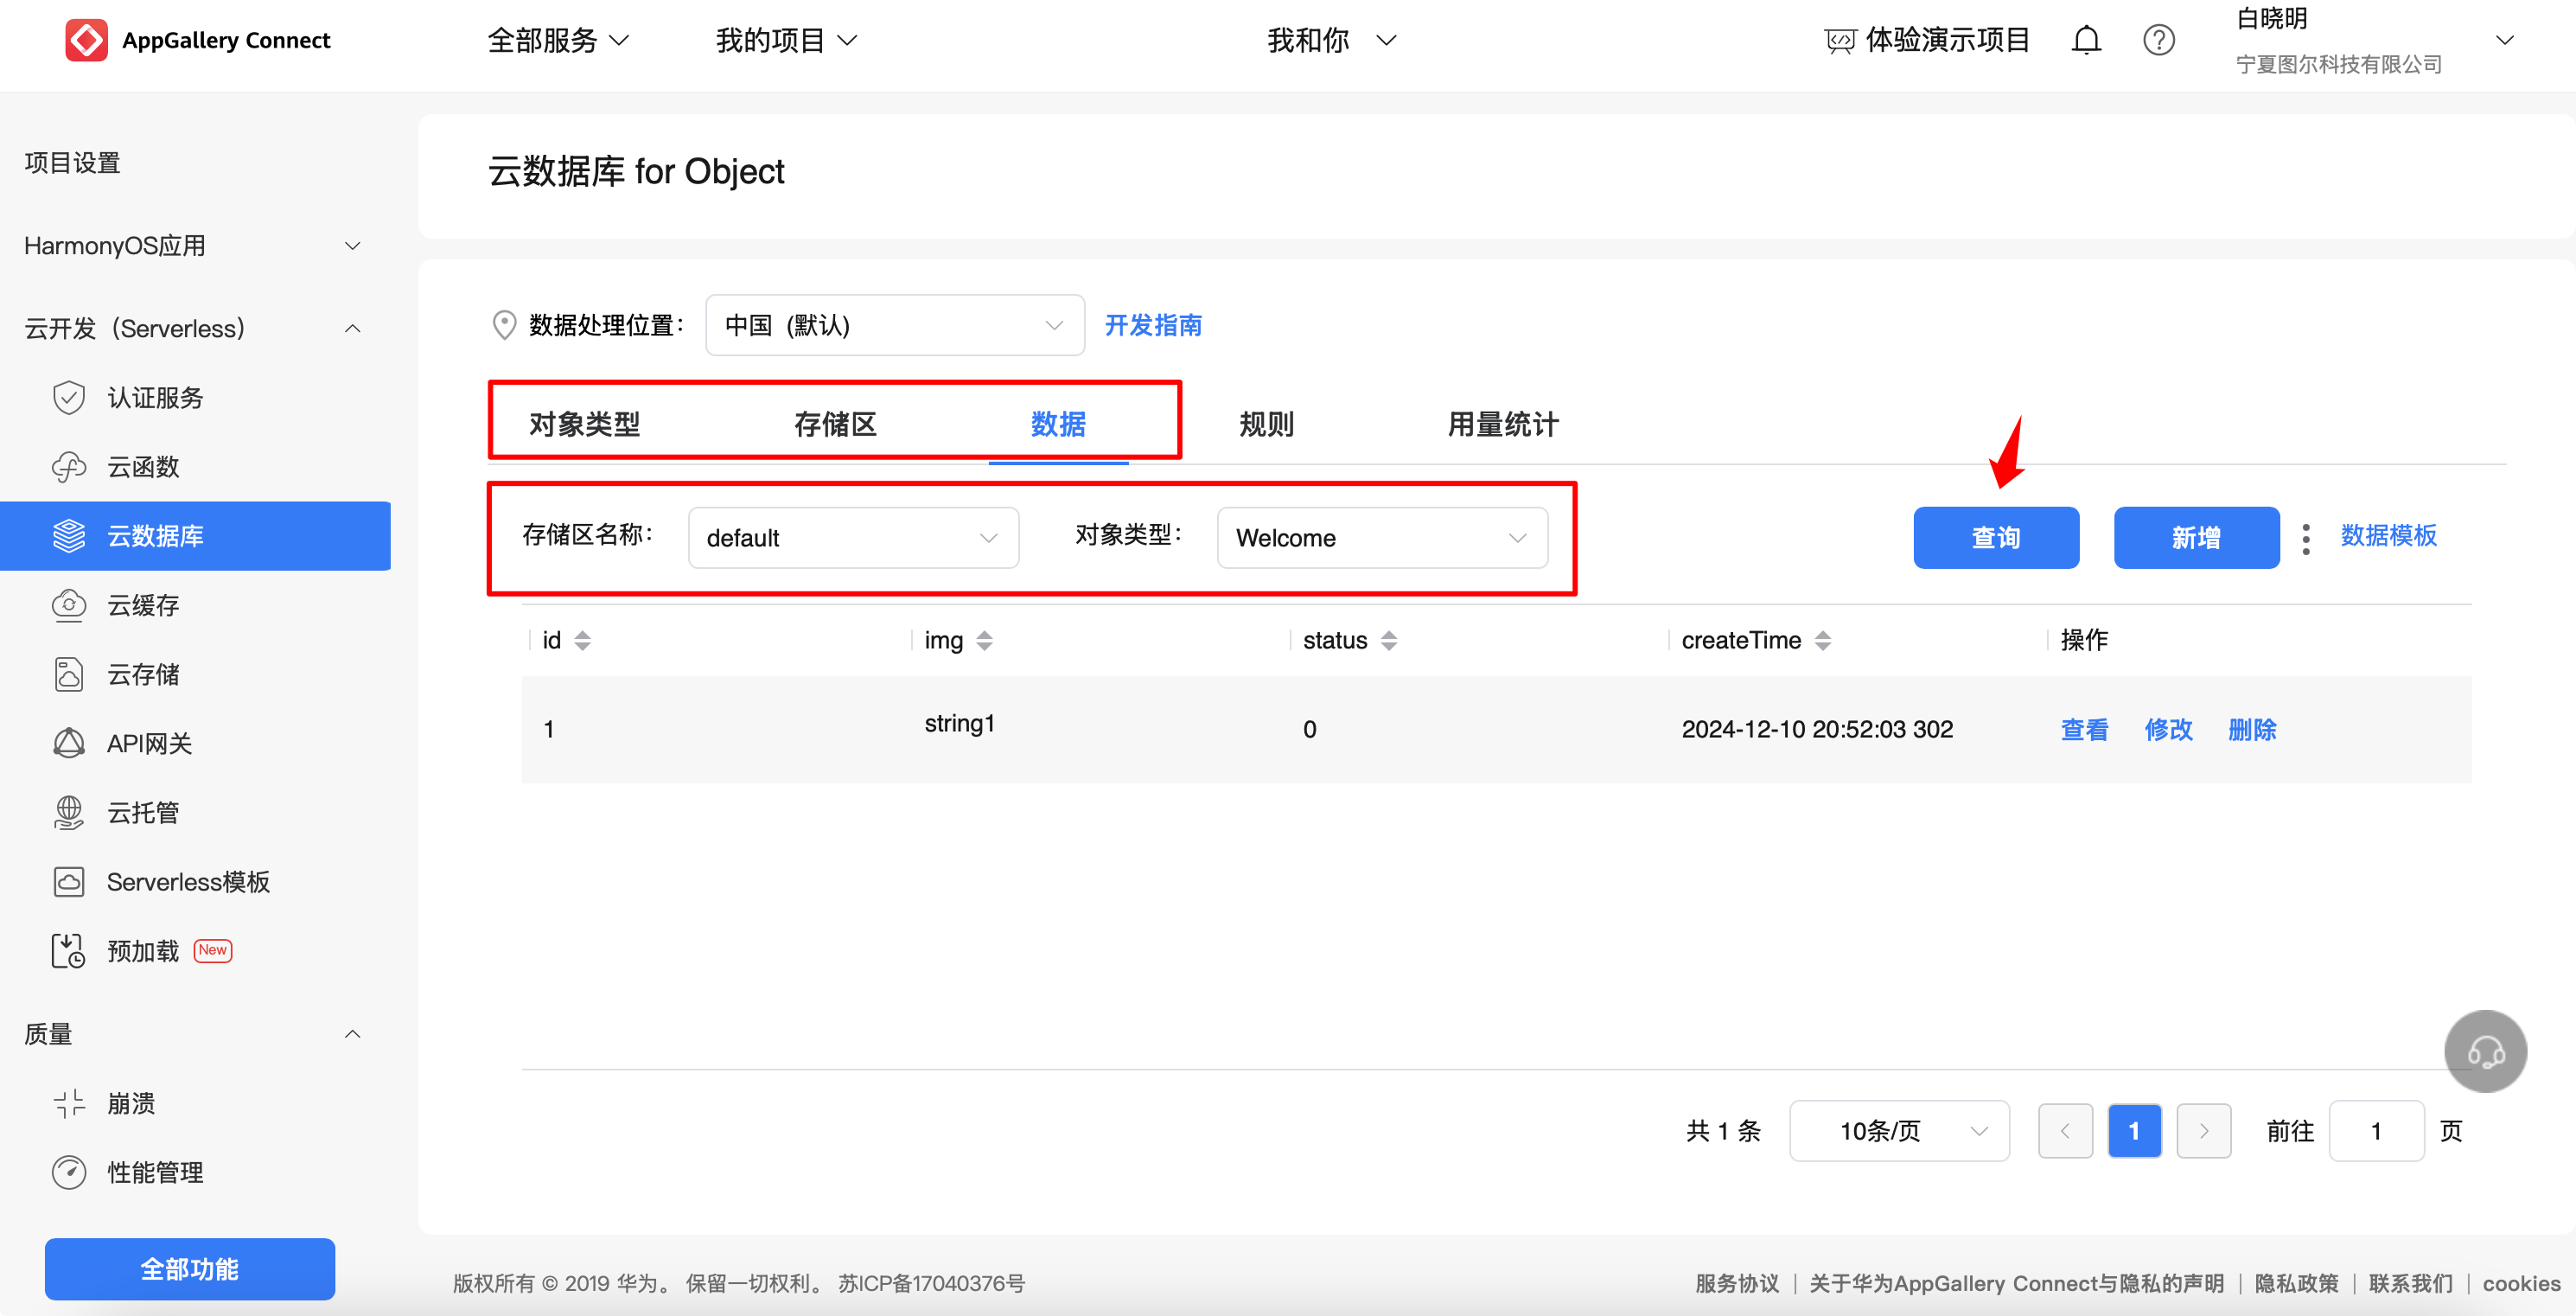2576x1316 pixels.
Task: Open the 联系我们 footer link
Action: 2410,1283
